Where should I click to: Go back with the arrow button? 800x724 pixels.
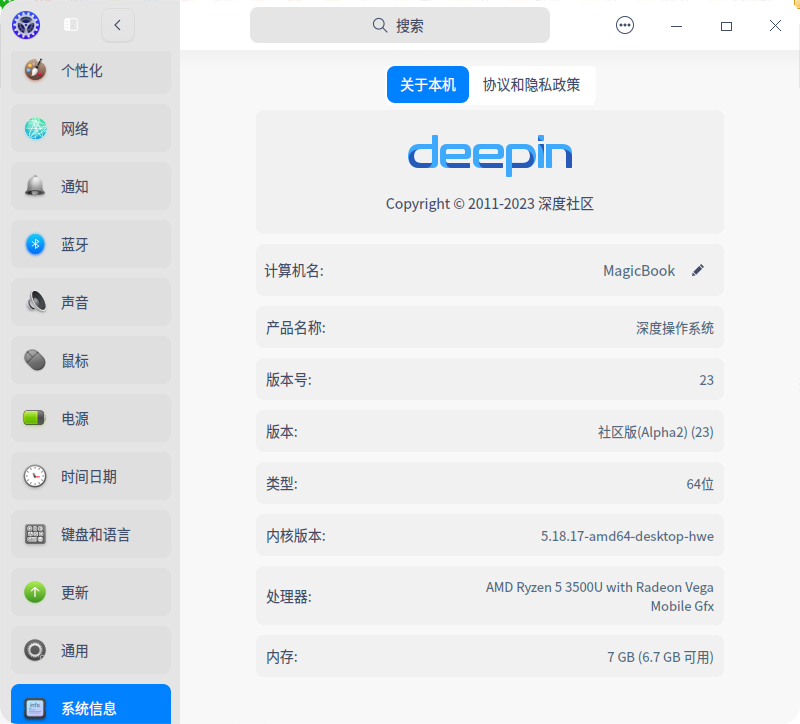pos(118,25)
